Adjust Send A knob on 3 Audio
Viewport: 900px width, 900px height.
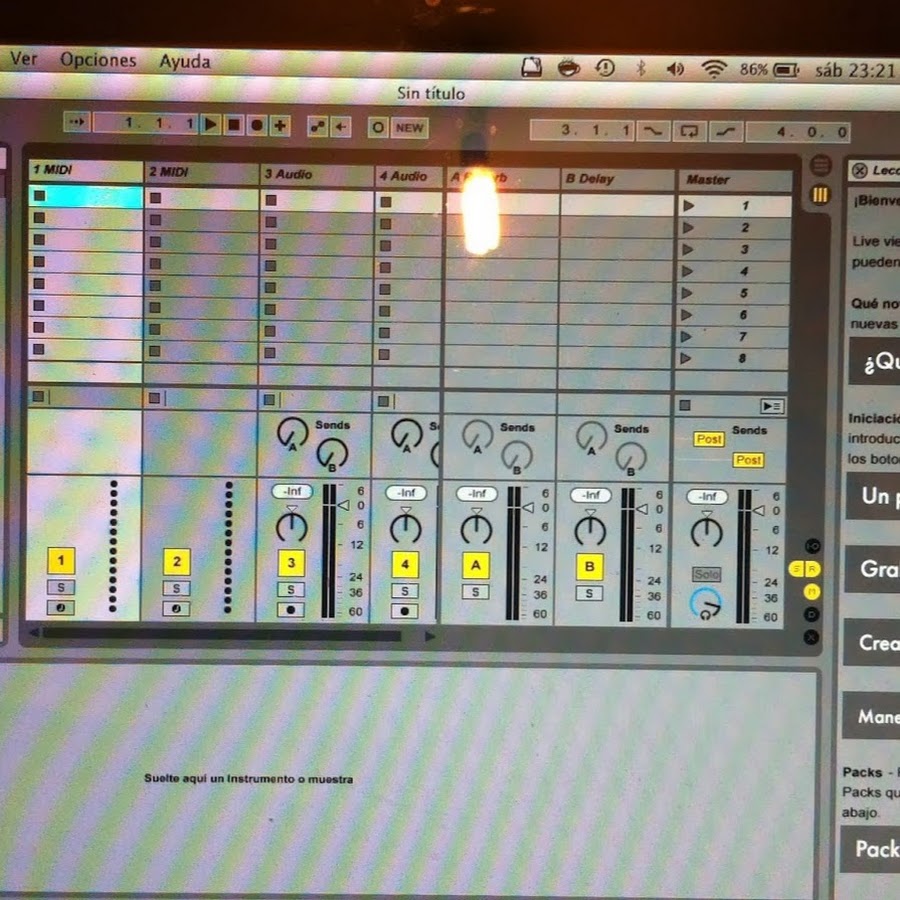[292, 433]
